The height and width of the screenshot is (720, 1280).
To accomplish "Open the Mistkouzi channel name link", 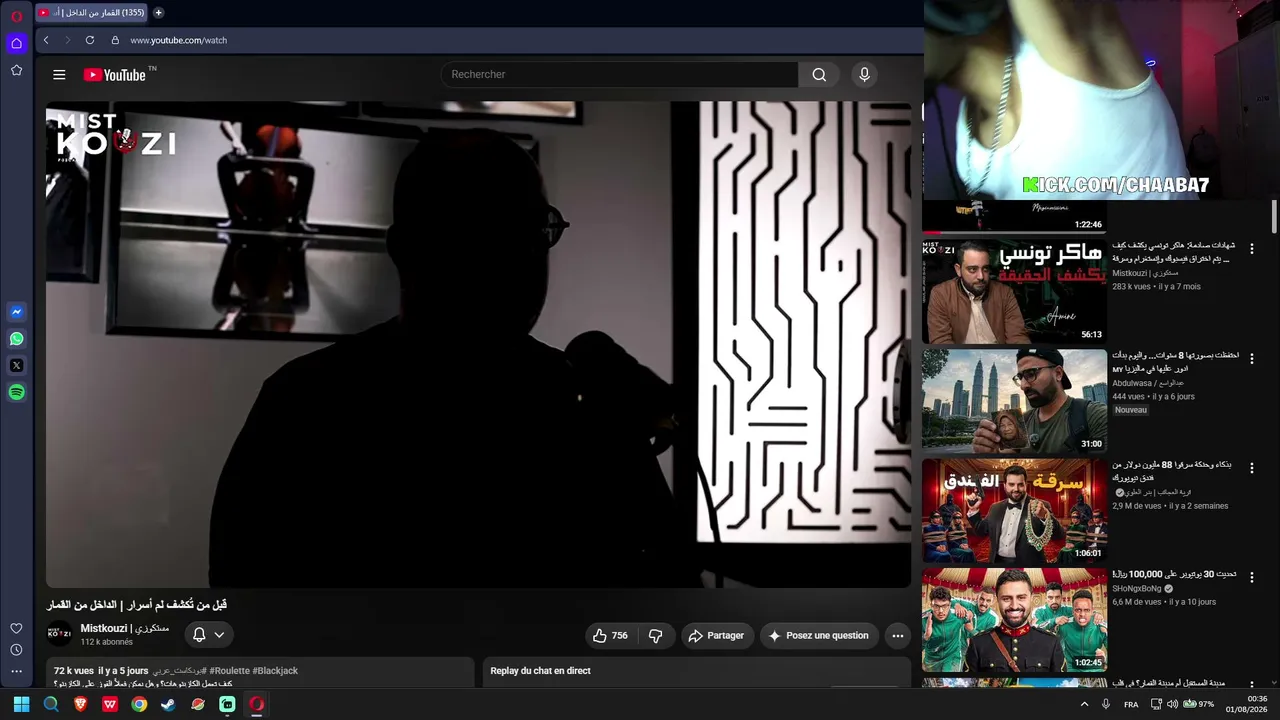I will click(x=125, y=628).
